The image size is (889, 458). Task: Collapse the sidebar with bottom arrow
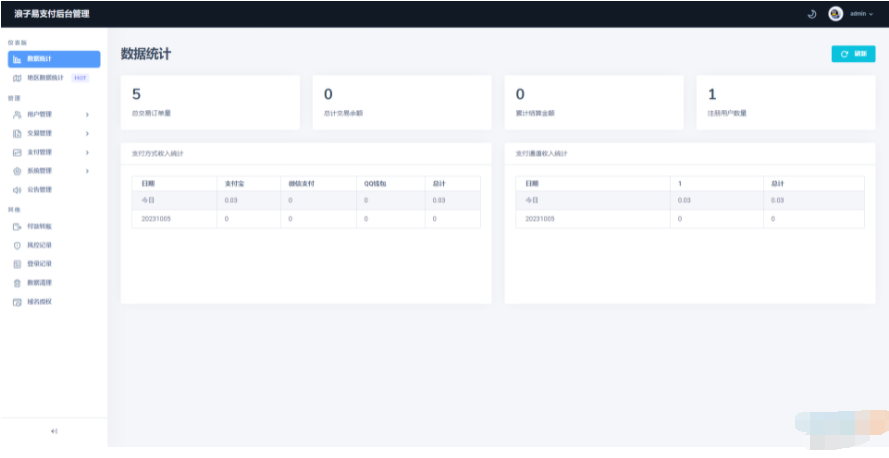click(x=53, y=431)
